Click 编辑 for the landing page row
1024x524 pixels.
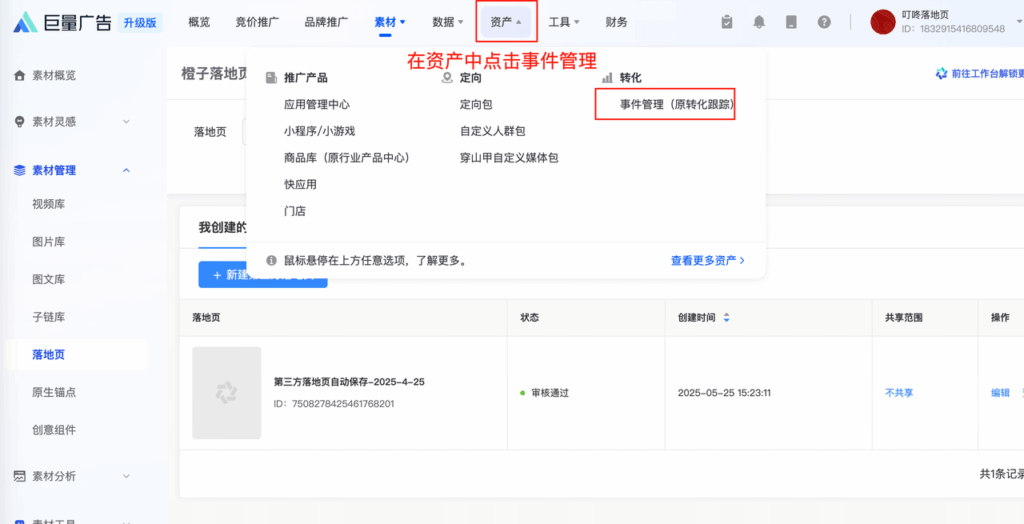tap(999, 393)
